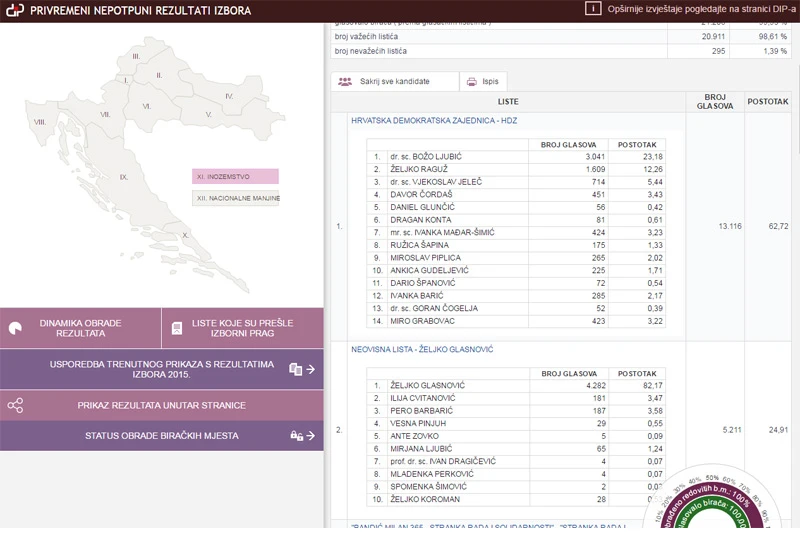Select XII. Nacionalne manjine constituency
This screenshot has width=800, height=533.
[235, 198]
